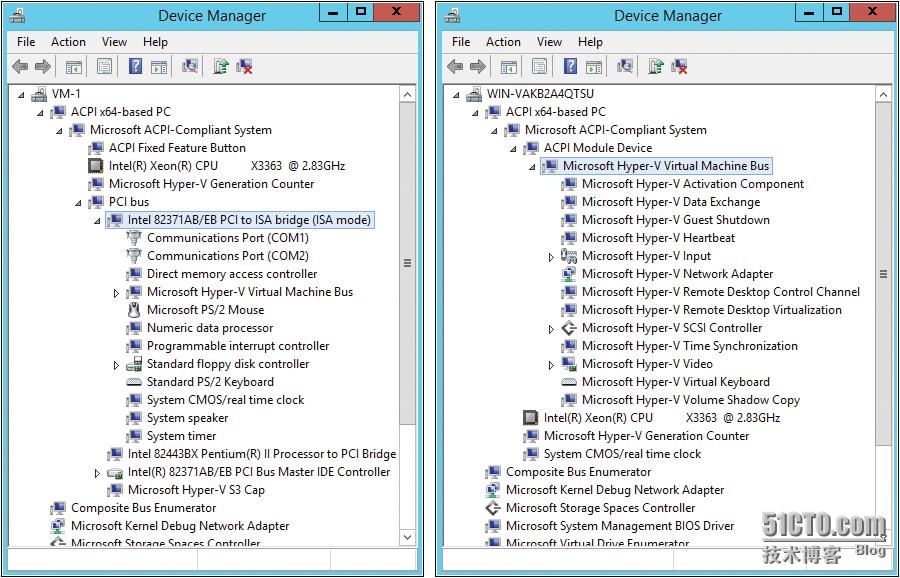Select System speaker device
The width and height of the screenshot is (900, 578).
187,418
